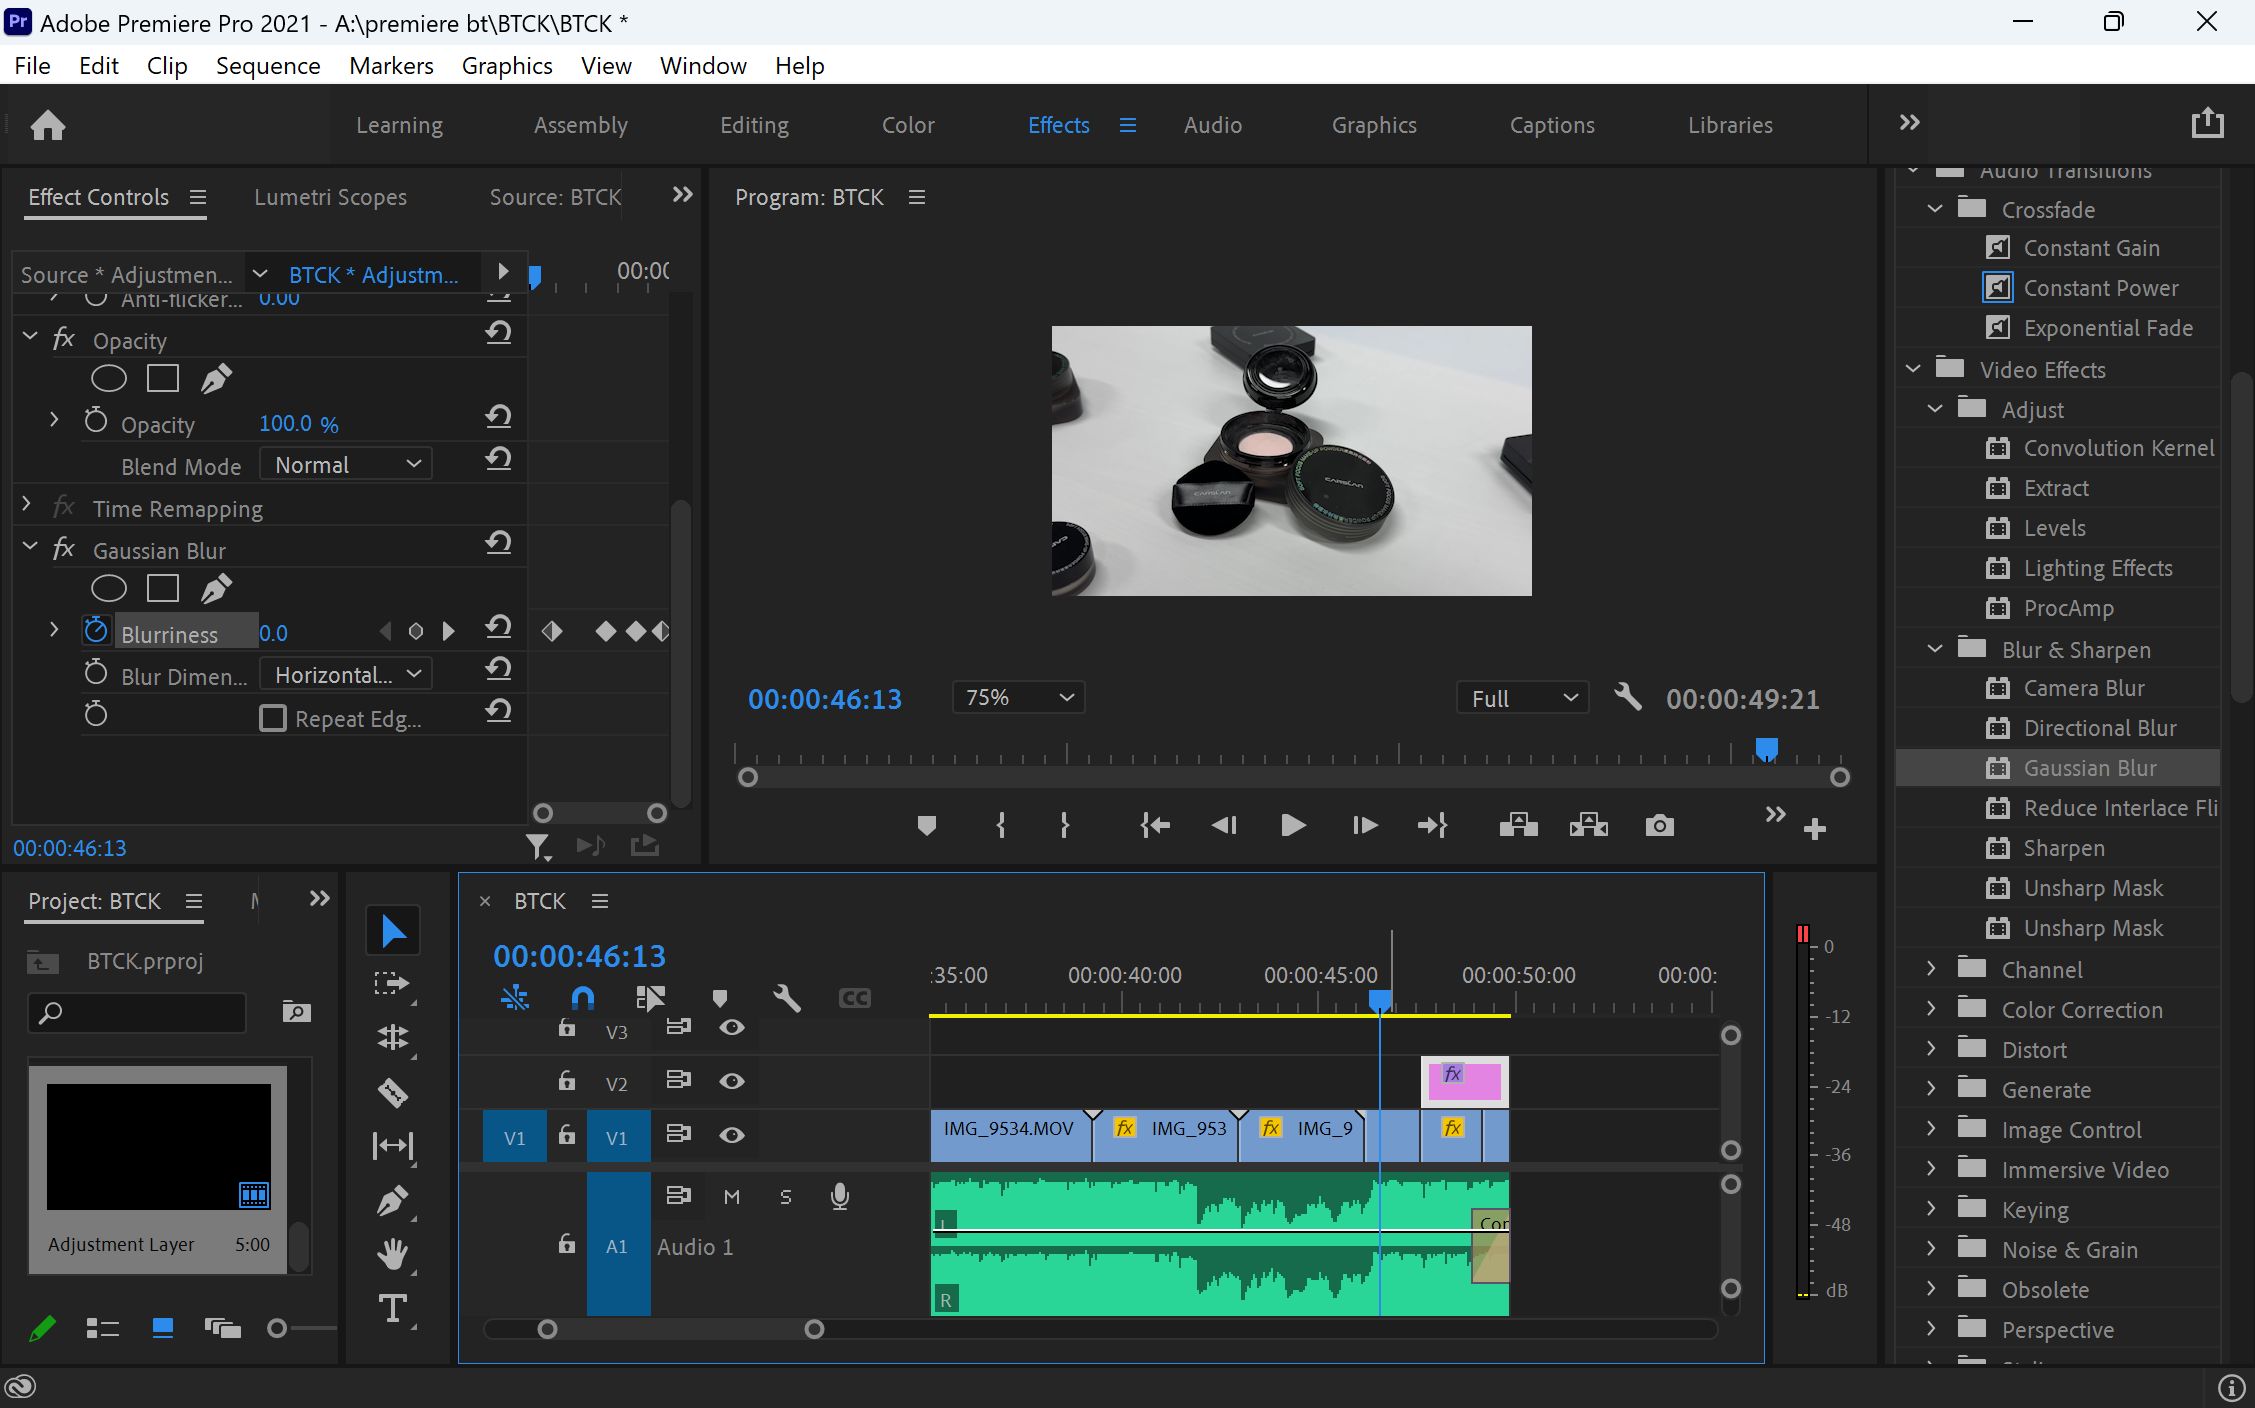This screenshot has width=2255, height=1408.
Task: Toggle Snap in Timeline magnet icon
Action: click(x=582, y=997)
